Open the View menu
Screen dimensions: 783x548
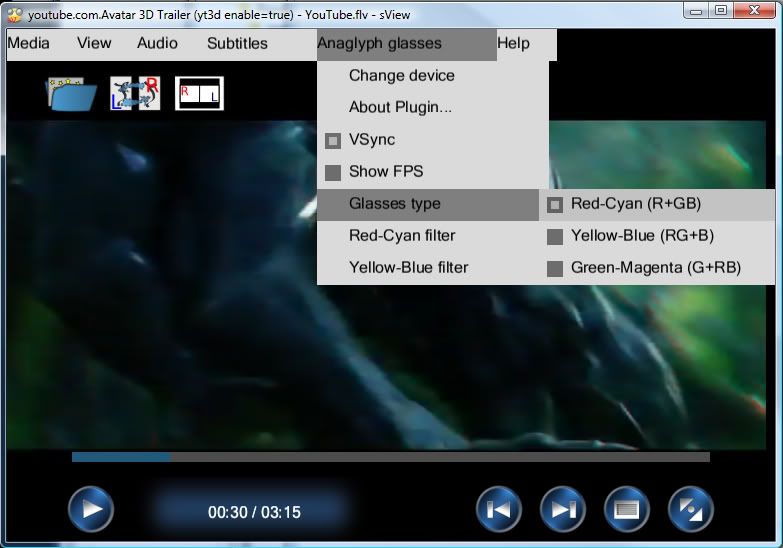94,43
